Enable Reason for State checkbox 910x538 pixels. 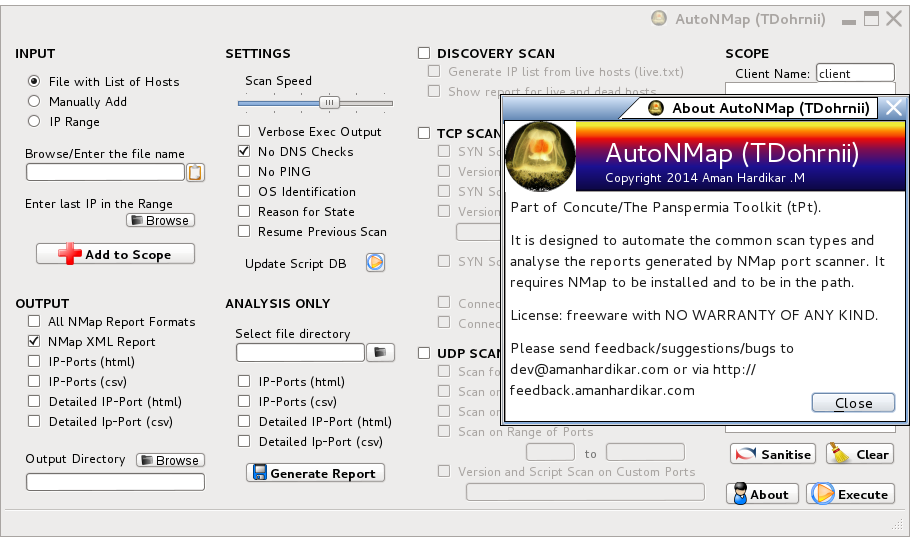pos(244,211)
